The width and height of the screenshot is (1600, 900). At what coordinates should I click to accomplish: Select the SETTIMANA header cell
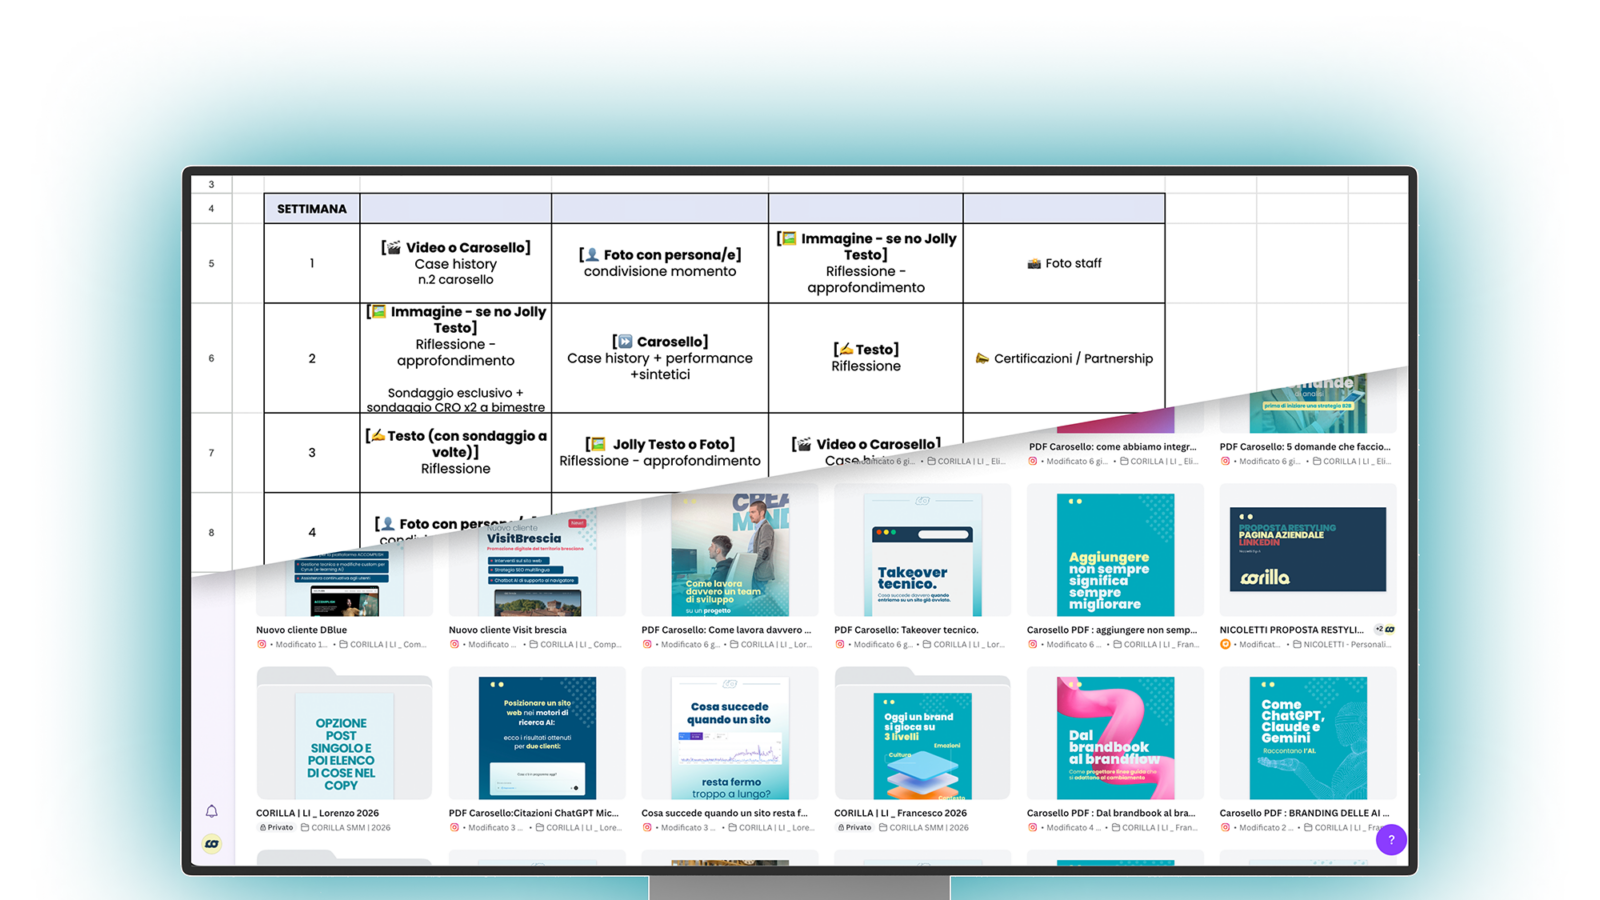[312, 209]
